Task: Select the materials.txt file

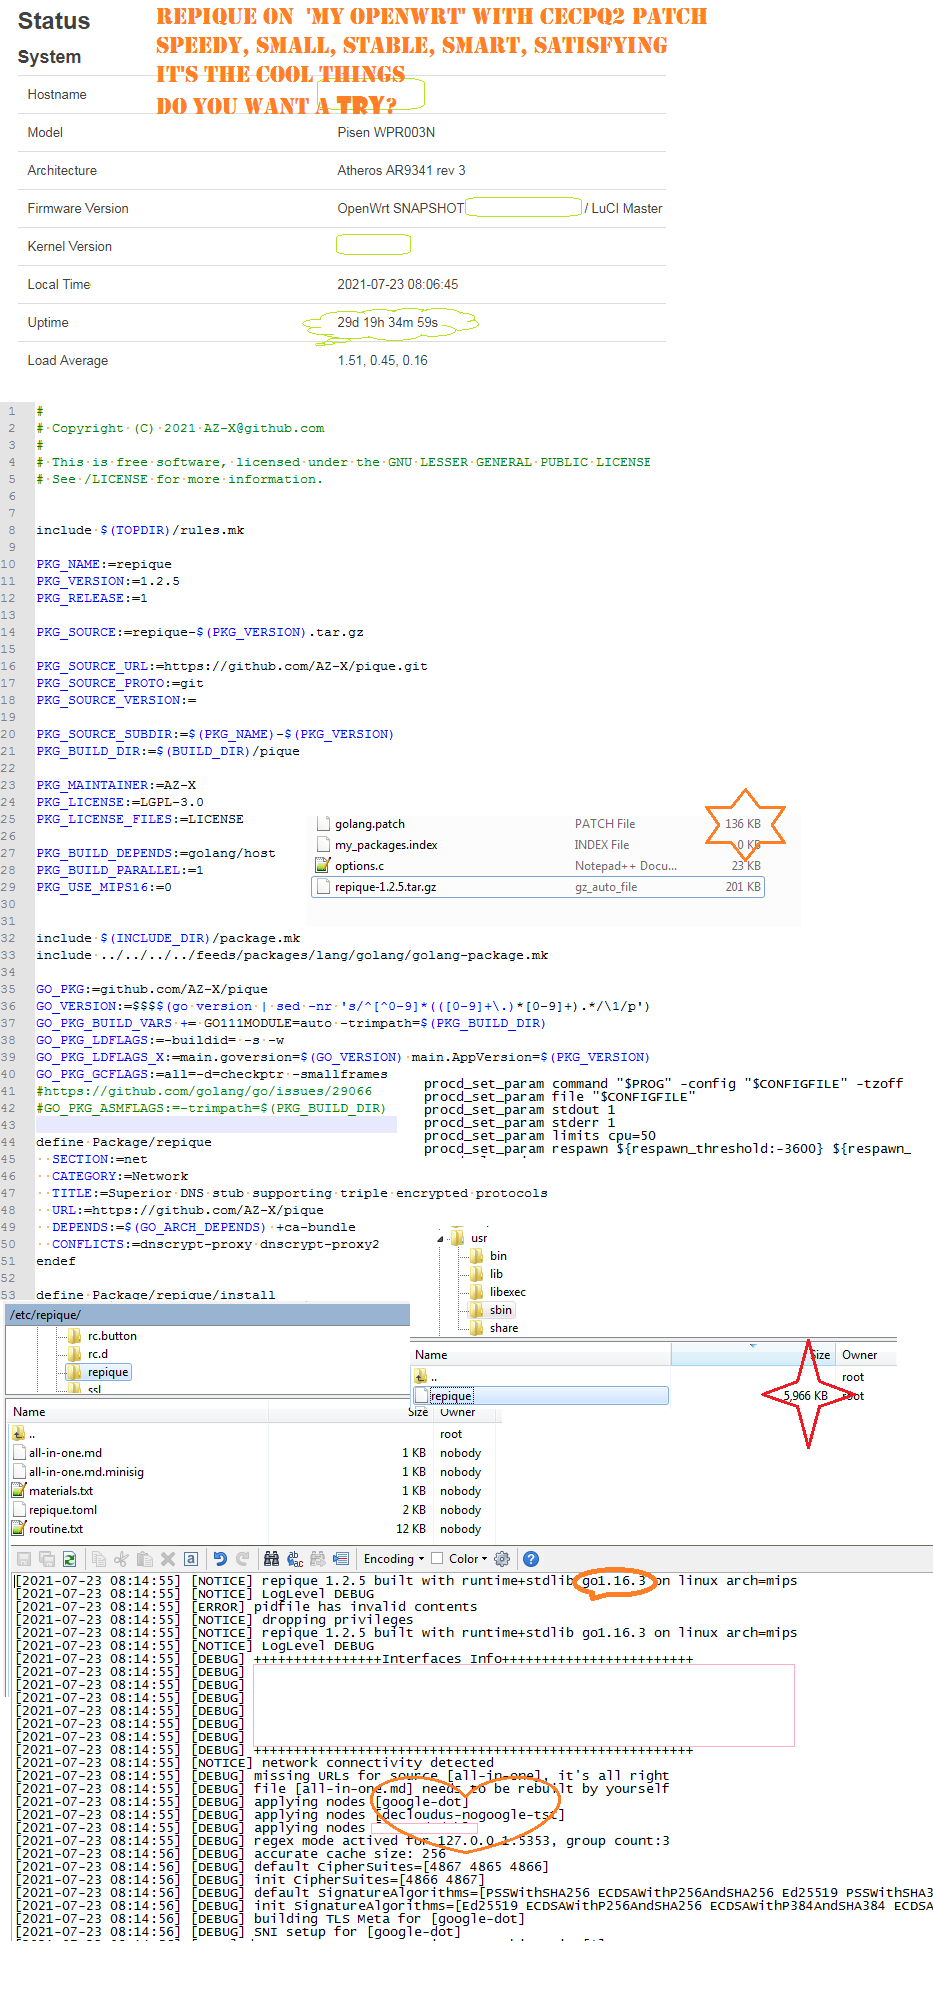Action: pos(53,1491)
